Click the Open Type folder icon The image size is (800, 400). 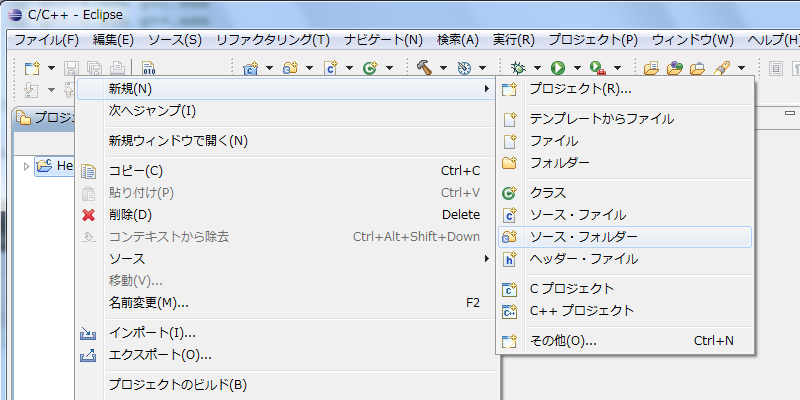coord(652,68)
